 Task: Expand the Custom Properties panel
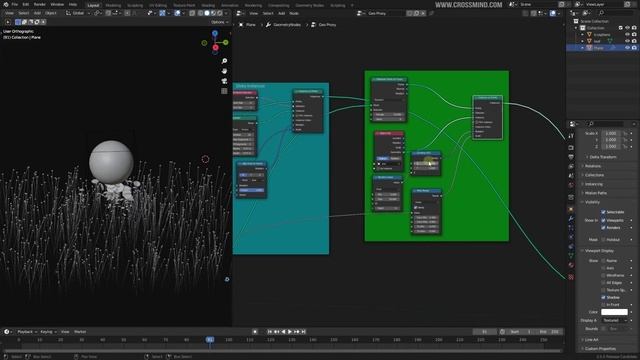click(600, 349)
